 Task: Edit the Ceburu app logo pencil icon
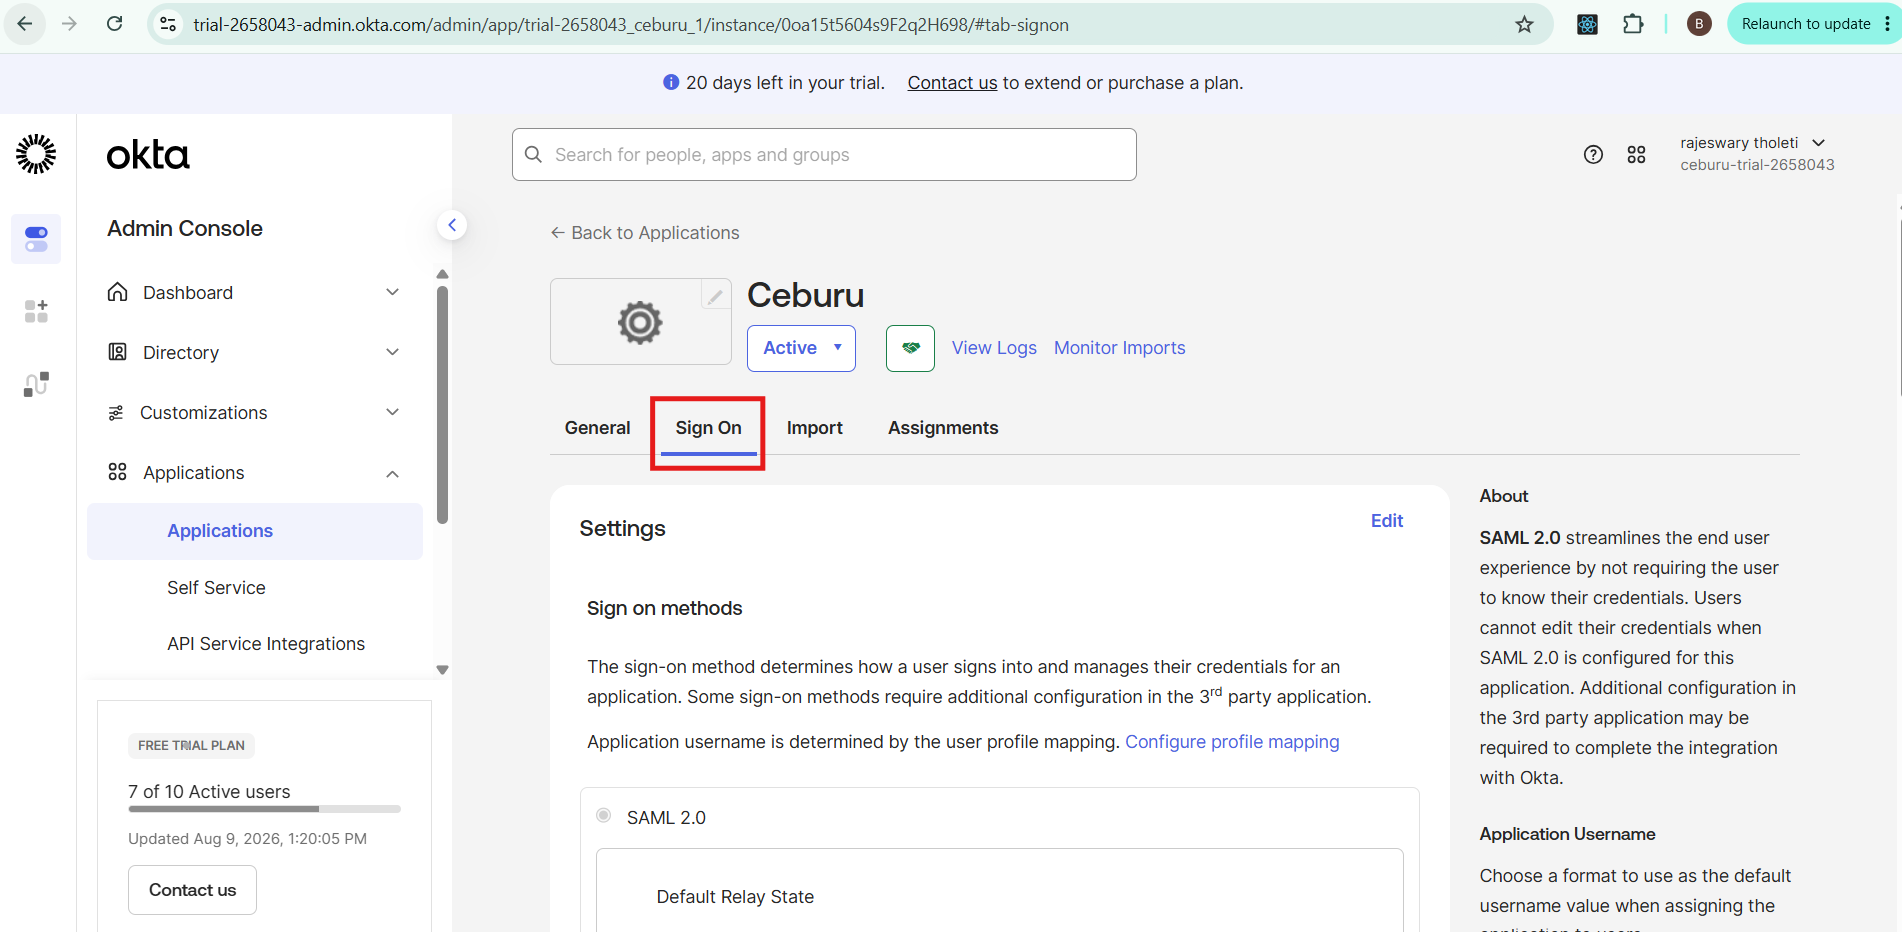tap(715, 296)
